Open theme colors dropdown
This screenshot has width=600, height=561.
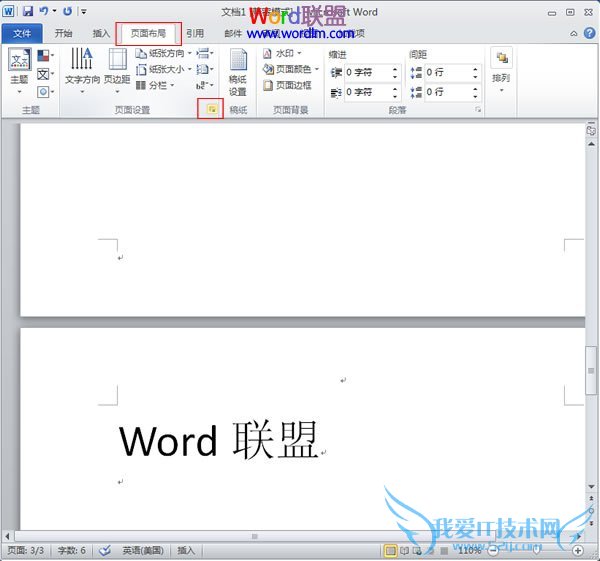point(46,56)
